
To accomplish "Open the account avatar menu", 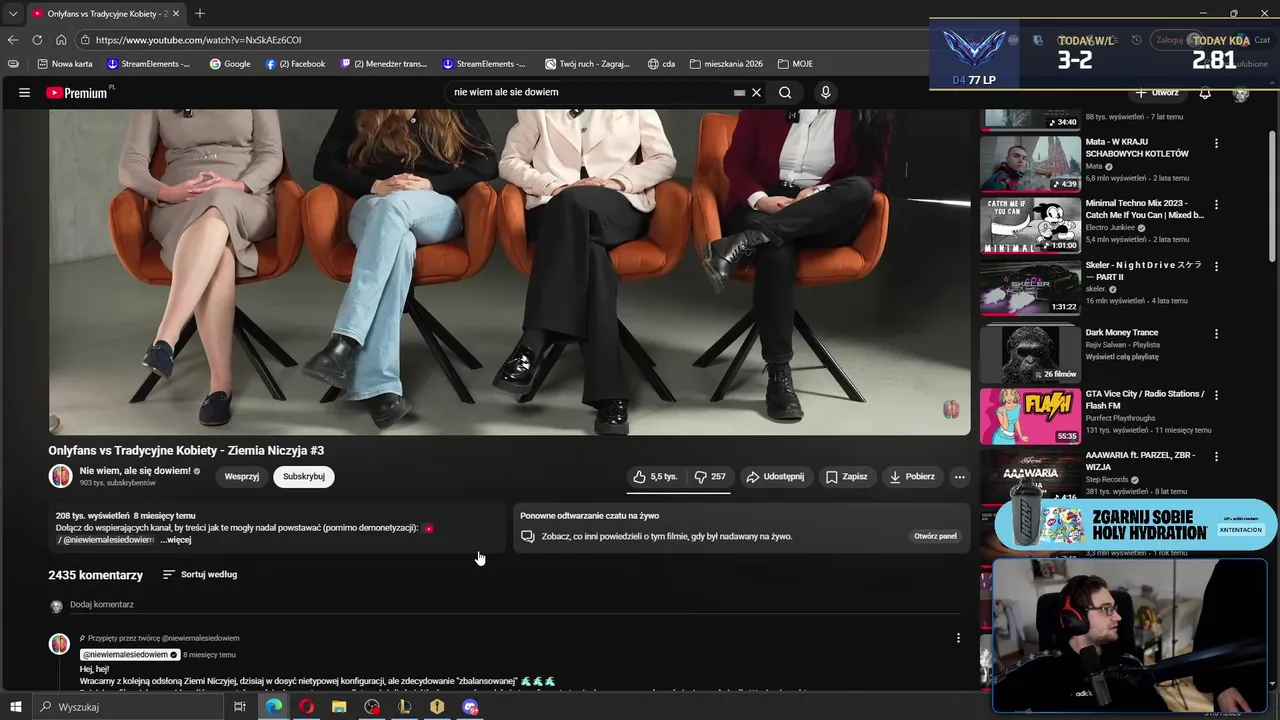I will (x=1241, y=94).
